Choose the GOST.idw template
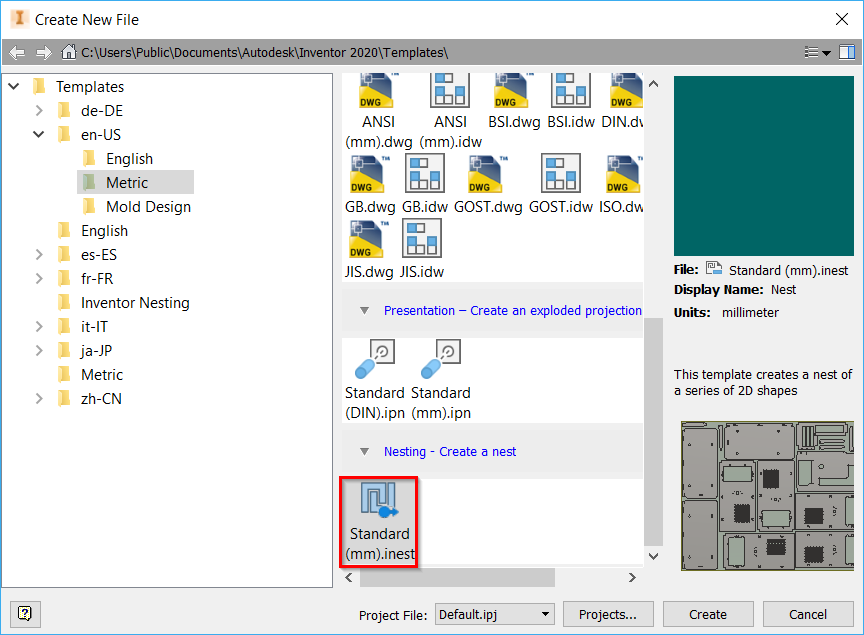Viewport: 864px width, 635px height. coord(560,174)
